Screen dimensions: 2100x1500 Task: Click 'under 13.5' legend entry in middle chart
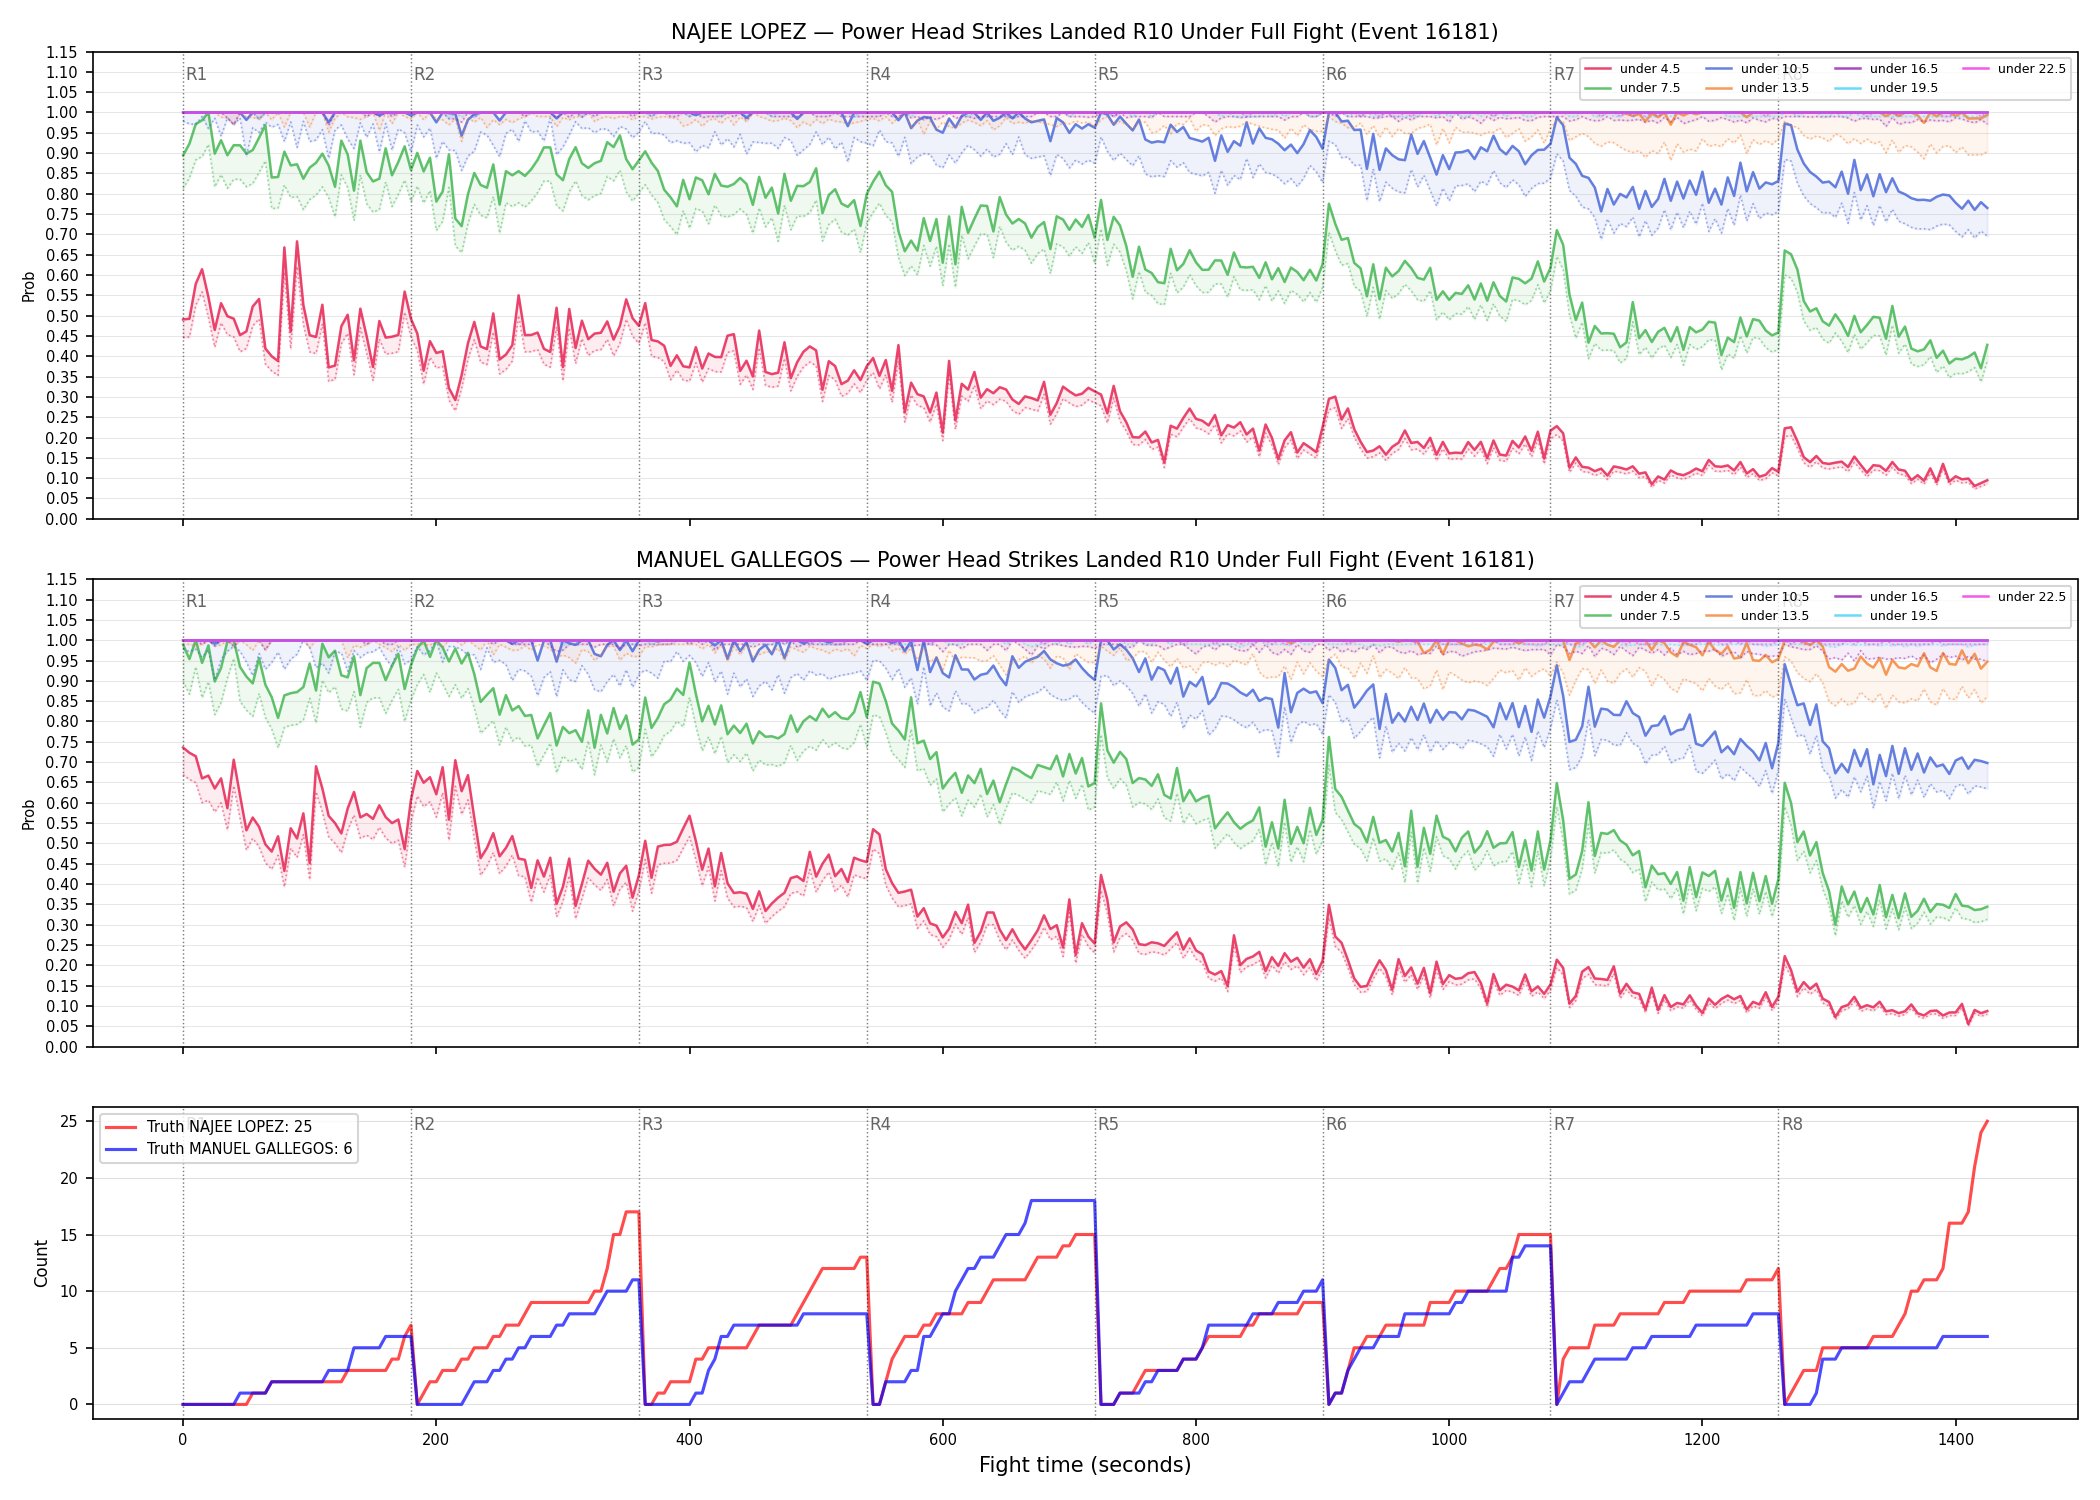click(1757, 616)
